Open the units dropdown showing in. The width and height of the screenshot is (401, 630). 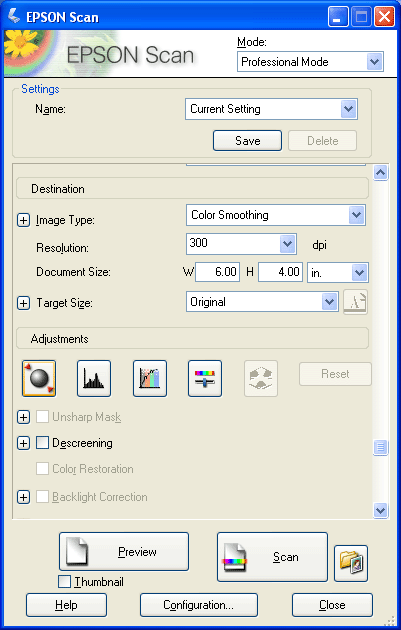coord(338,273)
